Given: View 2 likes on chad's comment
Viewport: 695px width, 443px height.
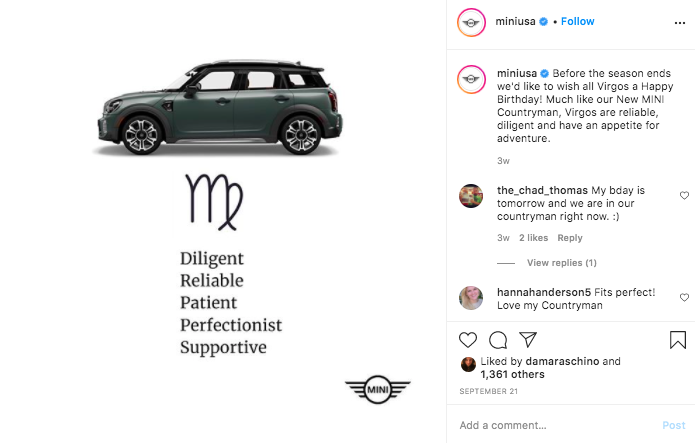Looking at the screenshot, I should pos(533,238).
